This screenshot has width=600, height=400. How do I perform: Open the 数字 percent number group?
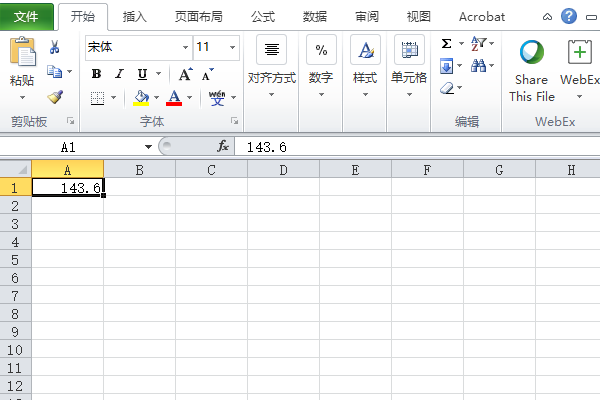[321, 66]
